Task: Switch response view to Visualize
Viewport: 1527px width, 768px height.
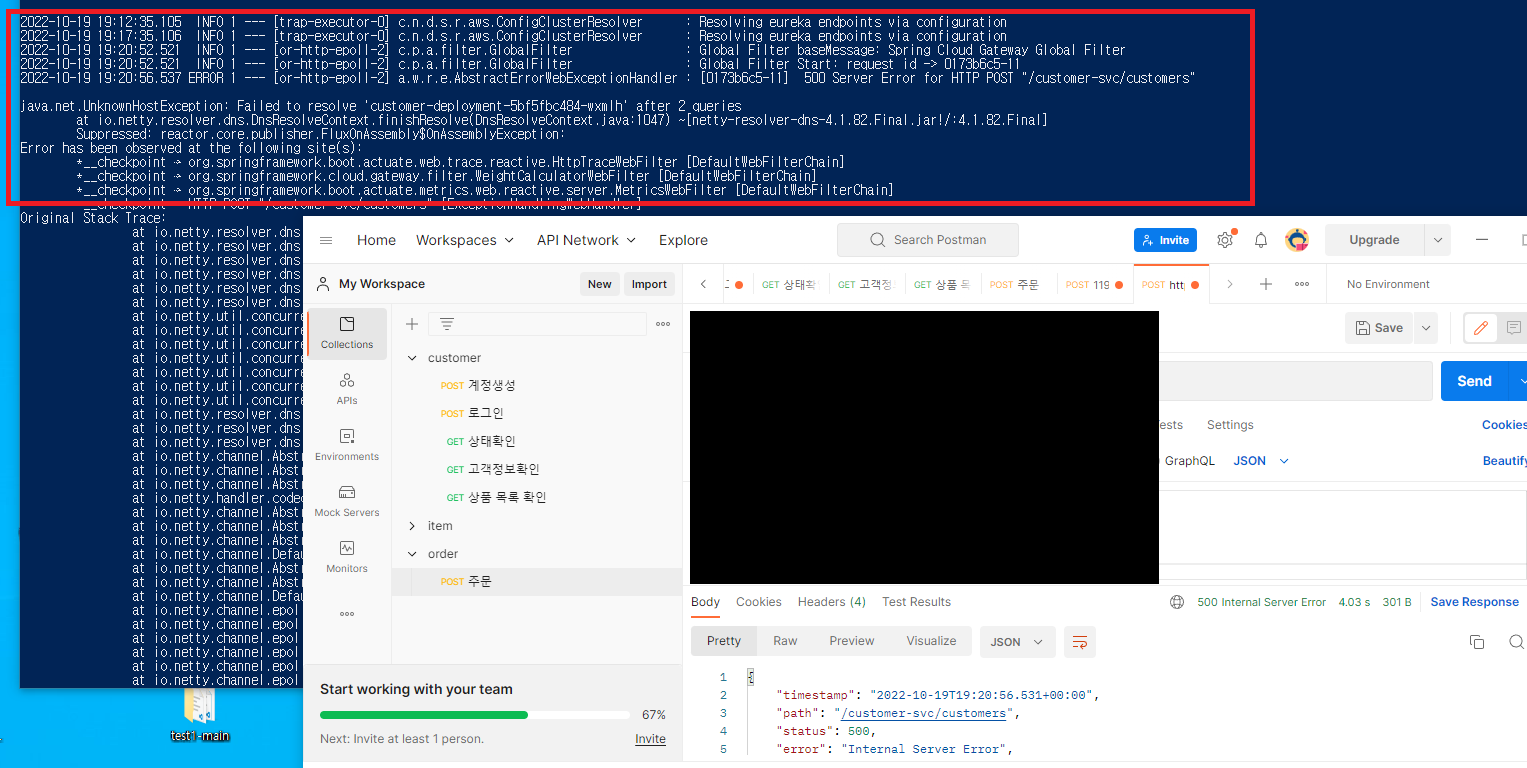Action: [x=931, y=641]
